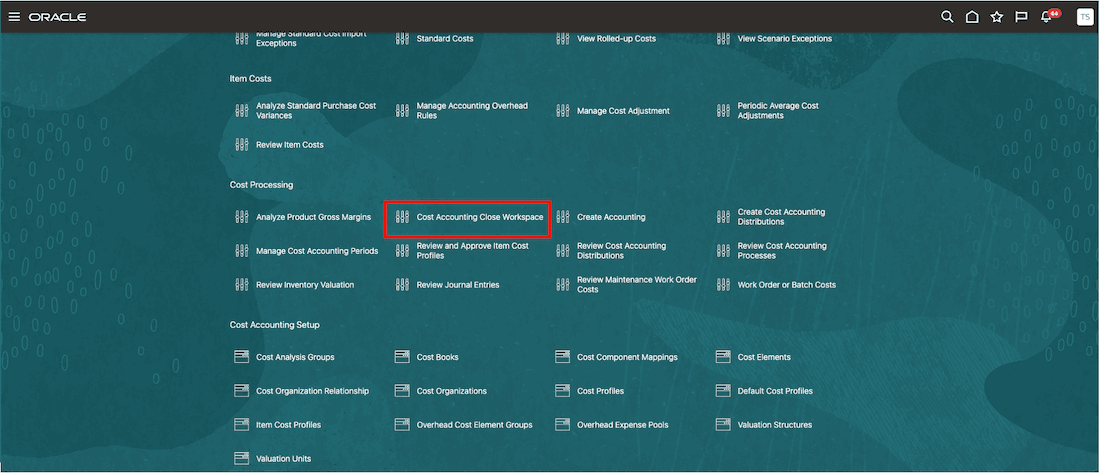Open Cost Organization Relationship
This screenshot has height=473, width=1100.
point(312,390)
